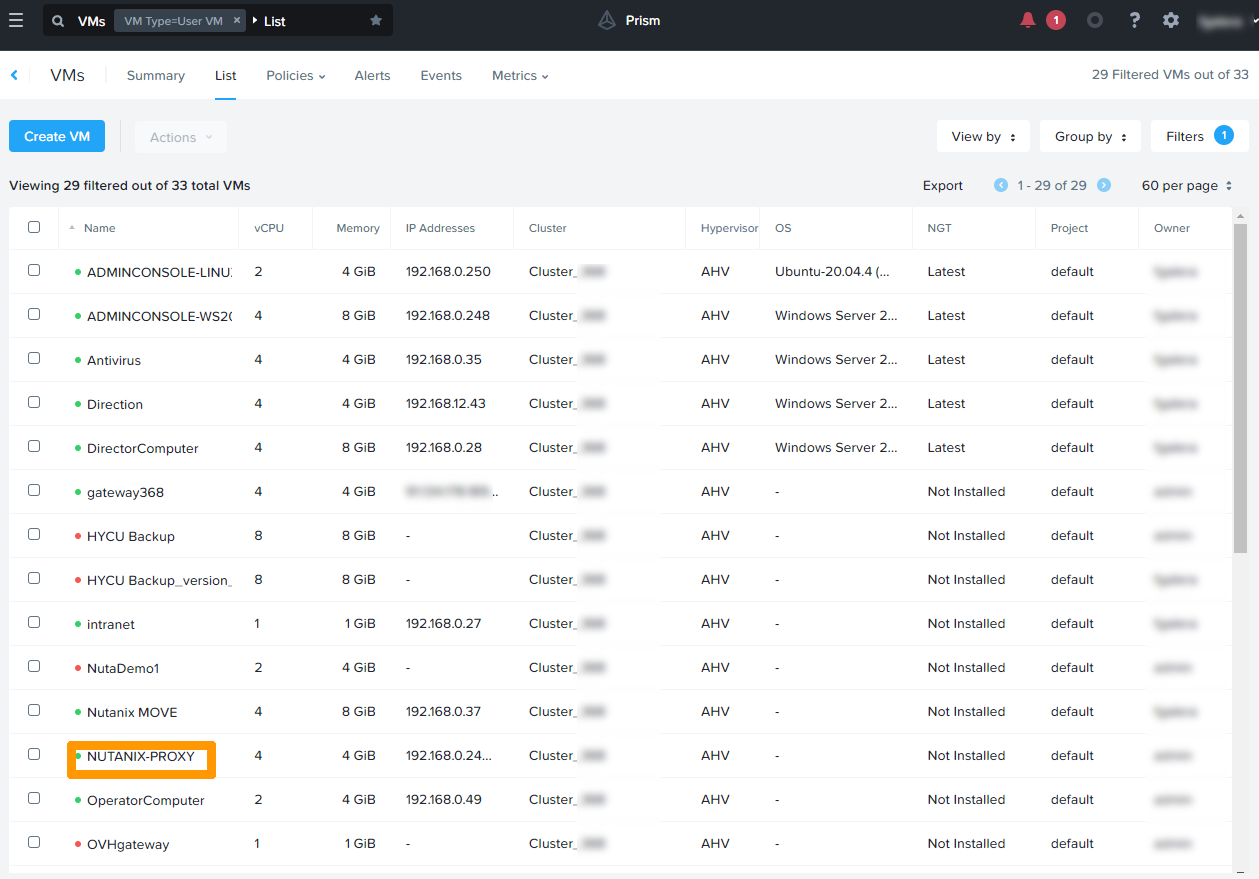
Task: Open the View by dropdown
Action: (982, 136)
